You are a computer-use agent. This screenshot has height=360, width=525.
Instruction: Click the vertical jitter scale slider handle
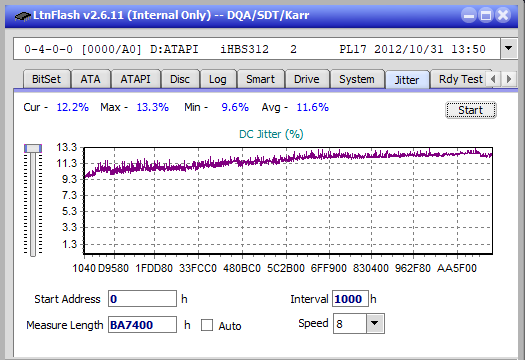[33, 148]
